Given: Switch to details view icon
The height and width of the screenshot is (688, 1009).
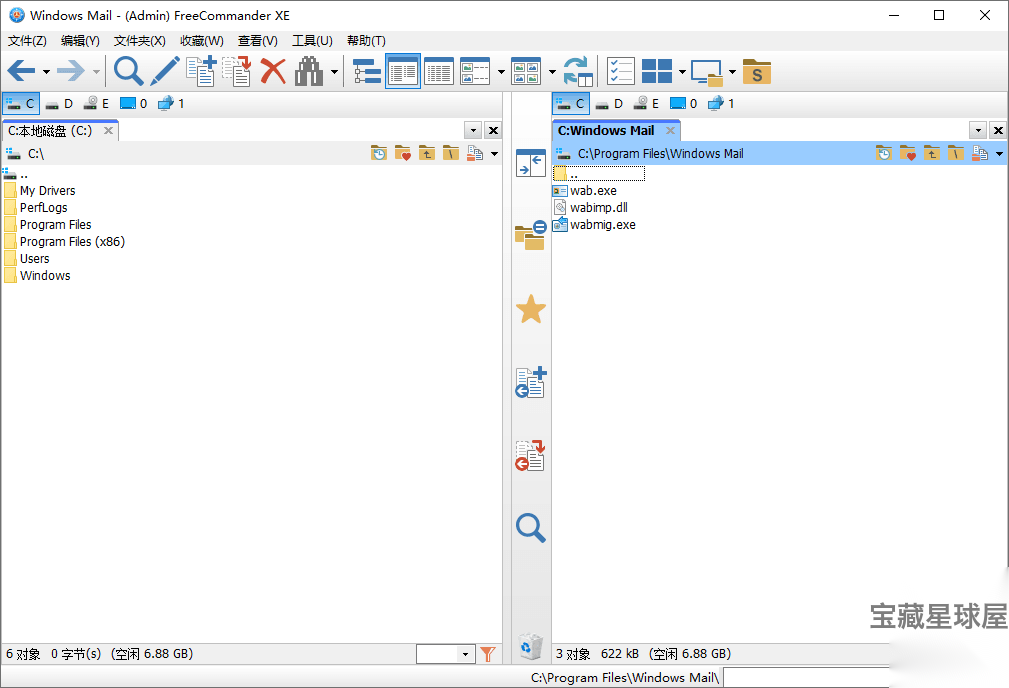Looking at the screenshot, I should click(403, 71).
